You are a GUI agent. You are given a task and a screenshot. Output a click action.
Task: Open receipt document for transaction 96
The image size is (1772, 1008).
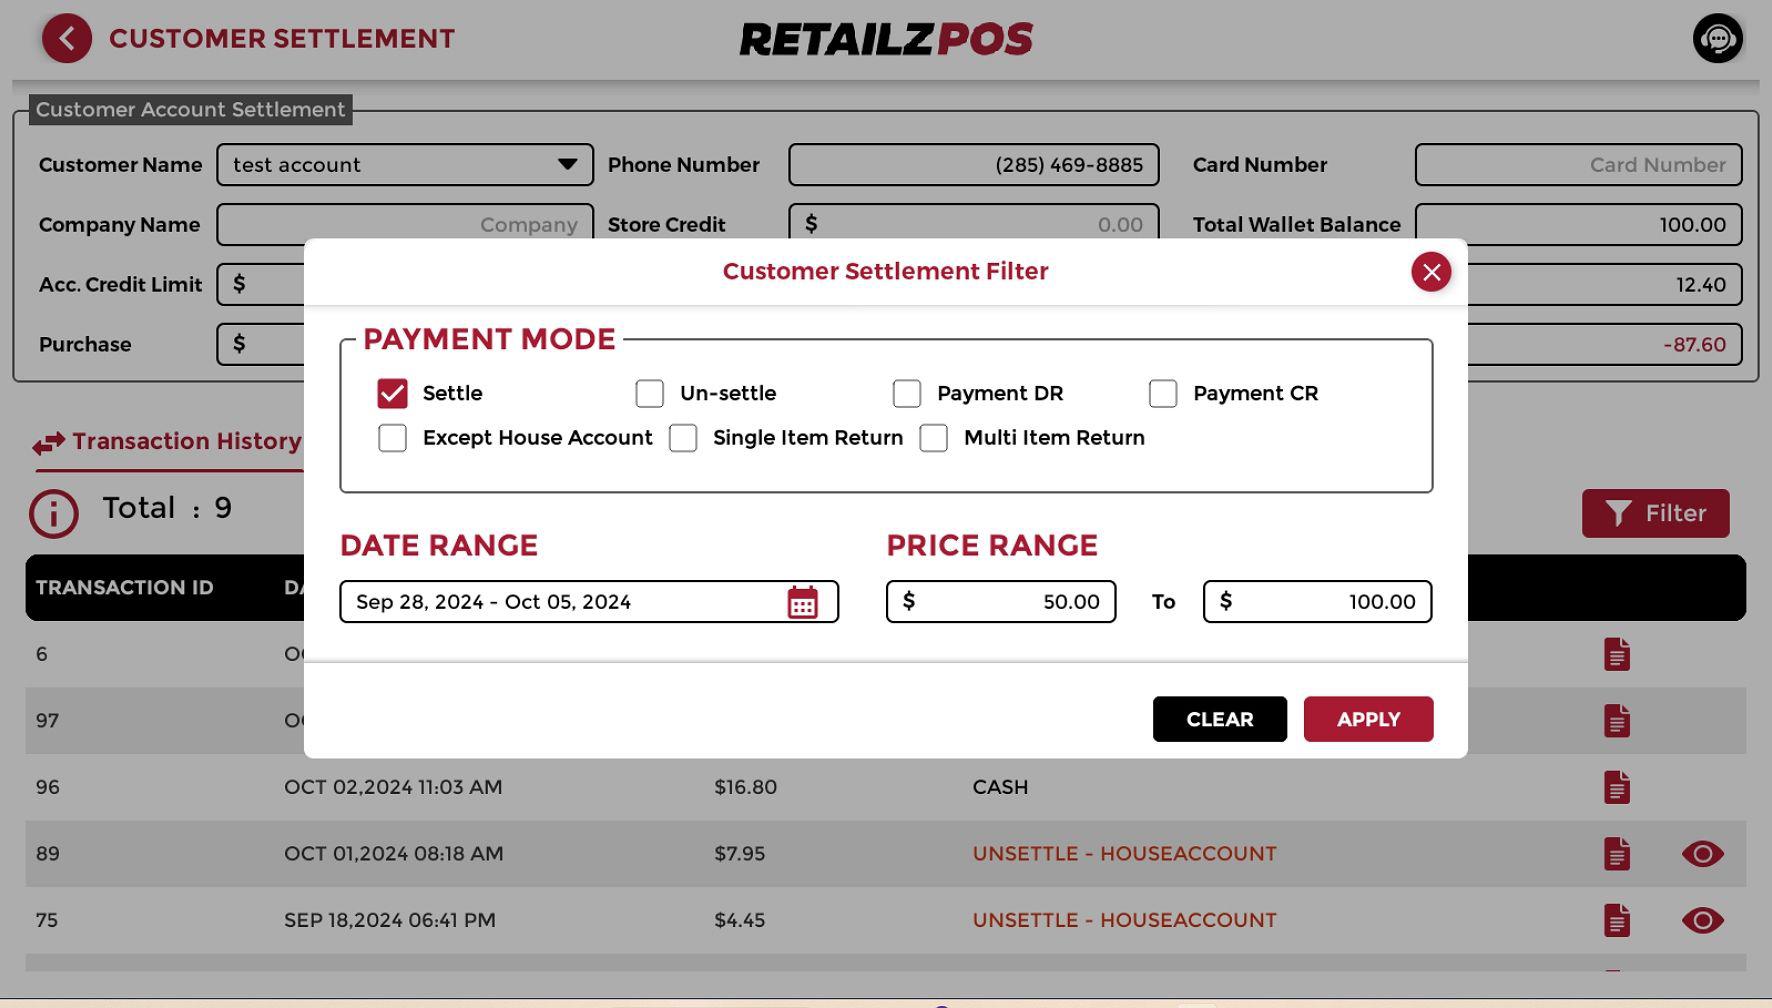pos(1616,787)
